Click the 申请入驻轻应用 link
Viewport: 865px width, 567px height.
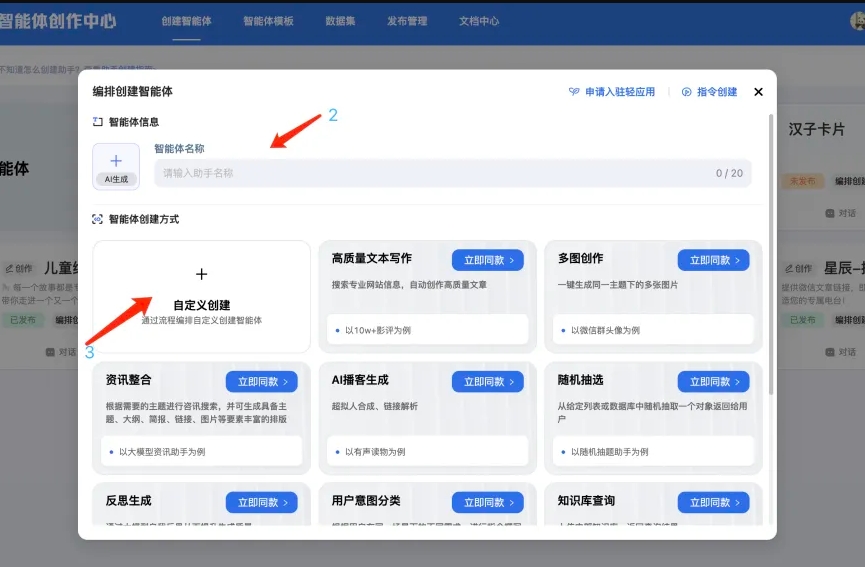pos(612,92)
